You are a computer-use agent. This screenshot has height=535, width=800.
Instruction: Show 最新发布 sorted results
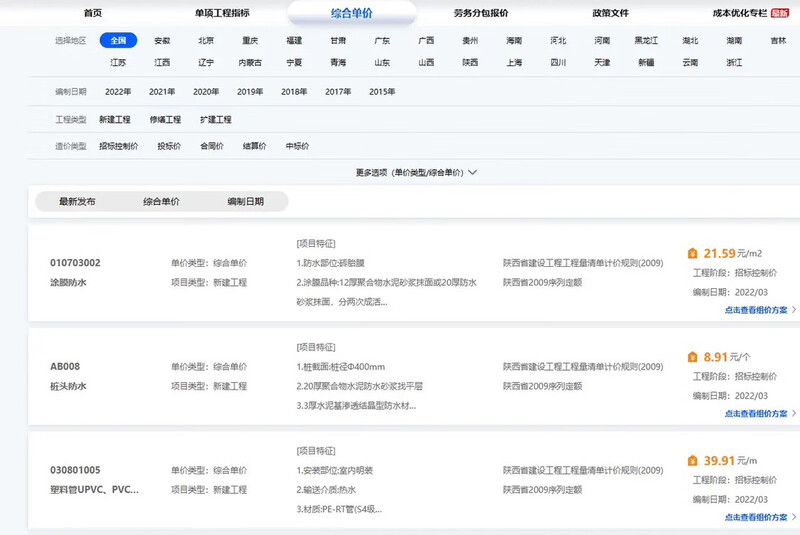(x=77, y=202)
